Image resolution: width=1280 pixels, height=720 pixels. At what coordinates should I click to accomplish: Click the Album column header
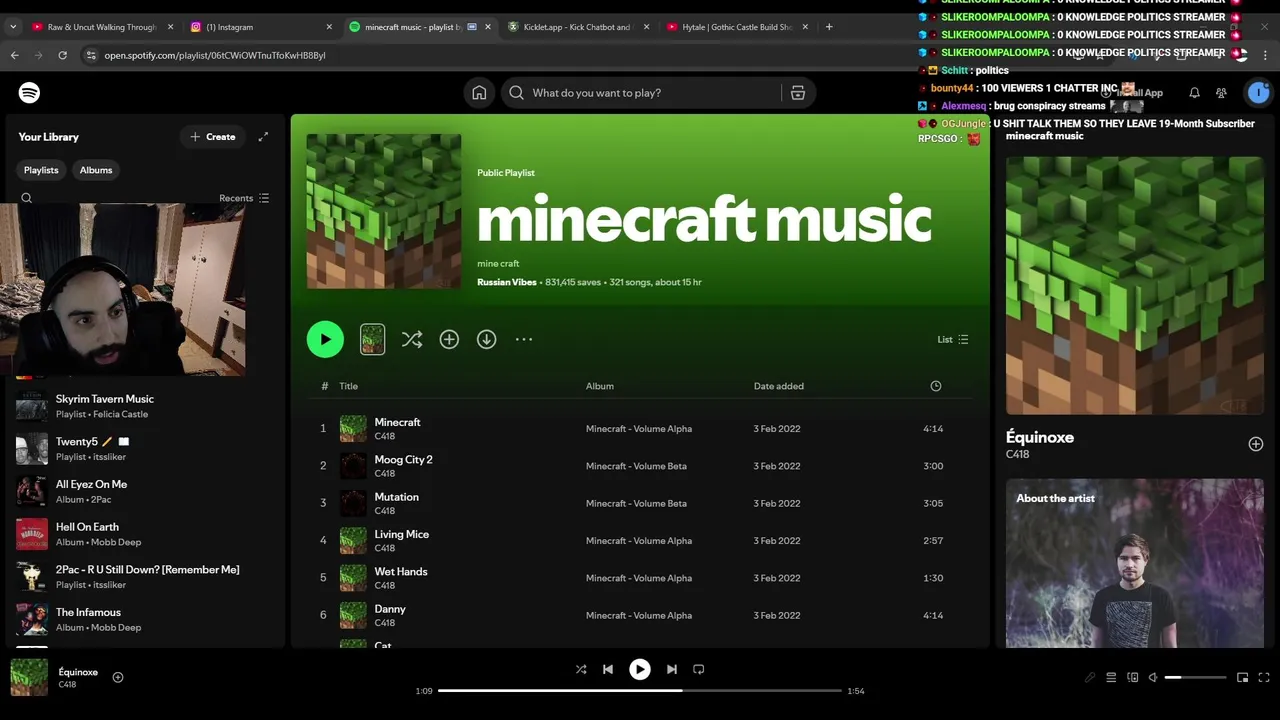pyautogui.click(x=600, y=386)
